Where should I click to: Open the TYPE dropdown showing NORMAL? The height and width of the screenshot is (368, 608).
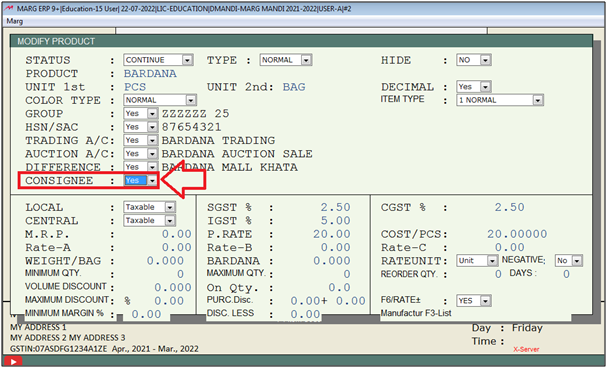286,60
